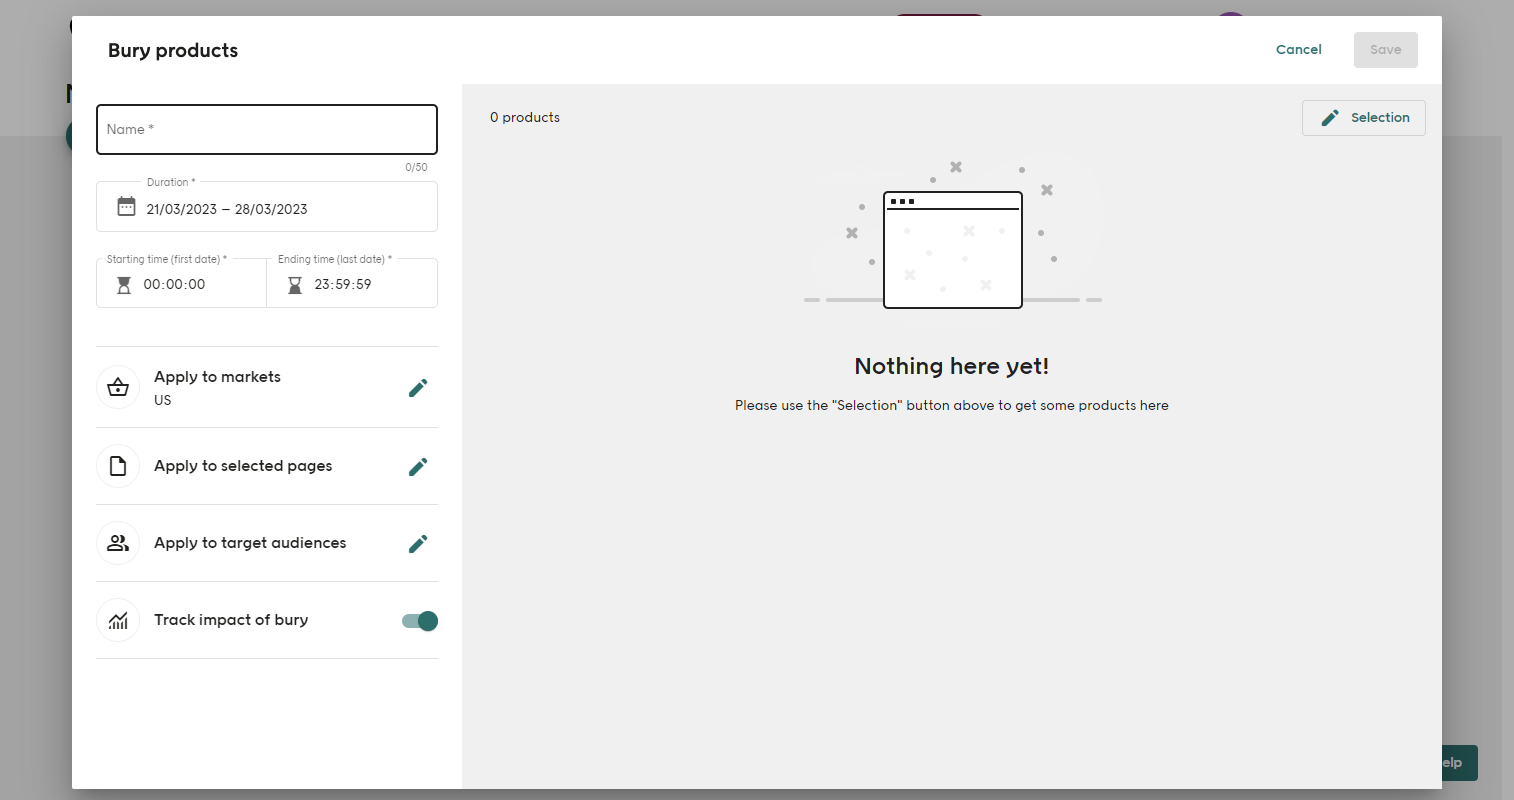Screen dimensions: 1514x800
Task: Click the 0 products count text
Action: tap(525, 117)
